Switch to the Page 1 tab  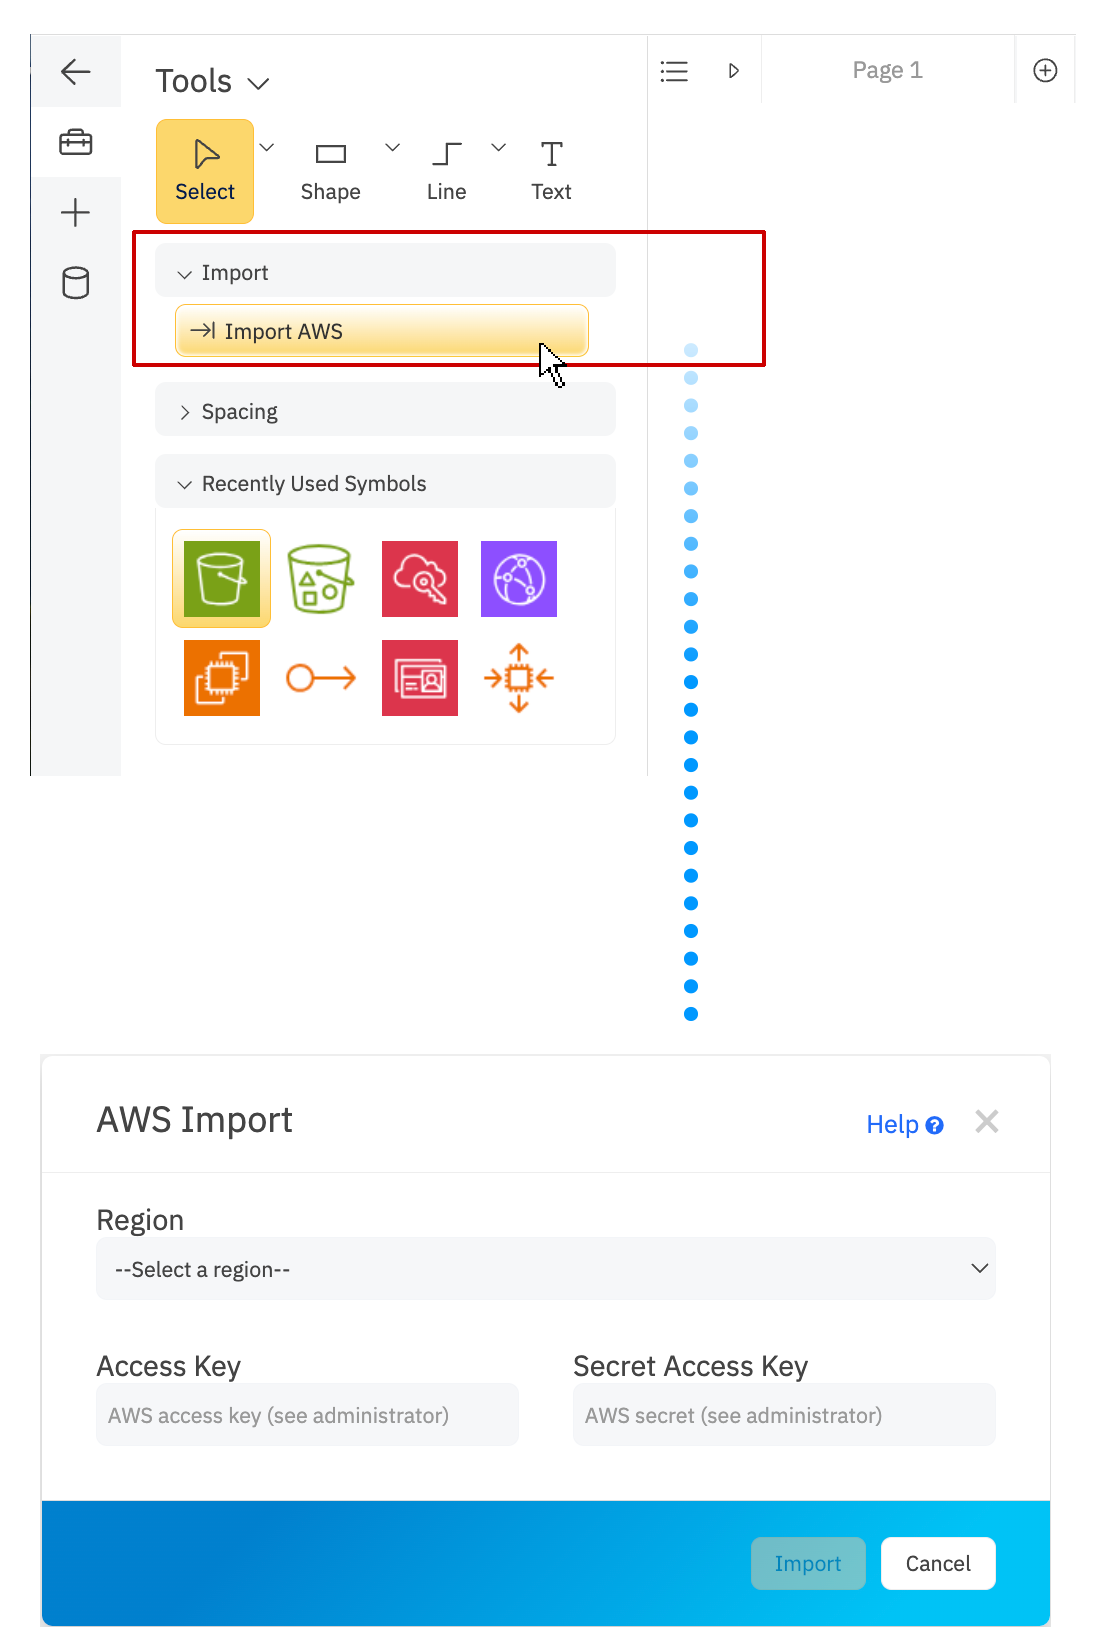point(888,70)
